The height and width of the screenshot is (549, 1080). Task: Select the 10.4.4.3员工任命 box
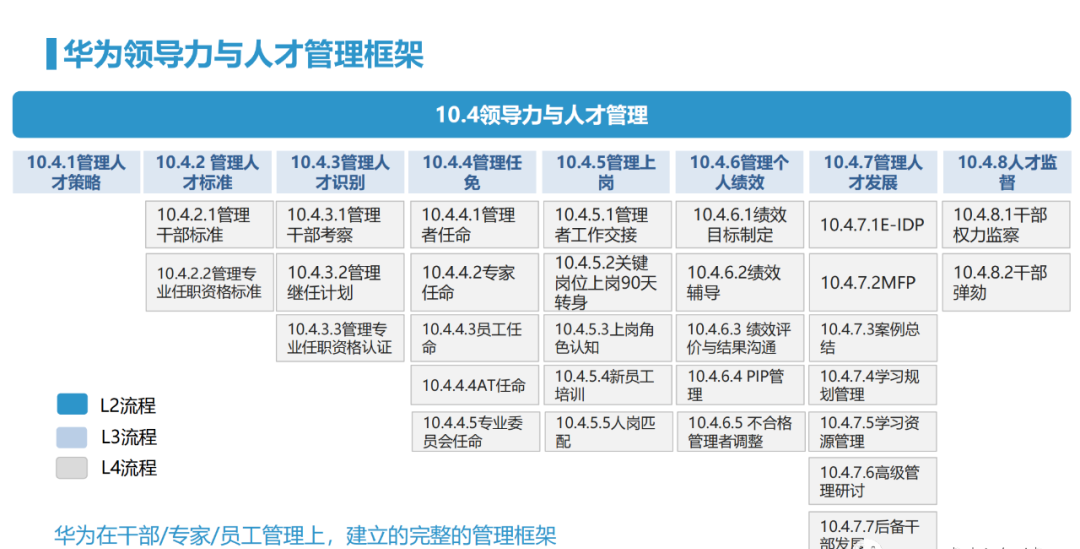475,338
